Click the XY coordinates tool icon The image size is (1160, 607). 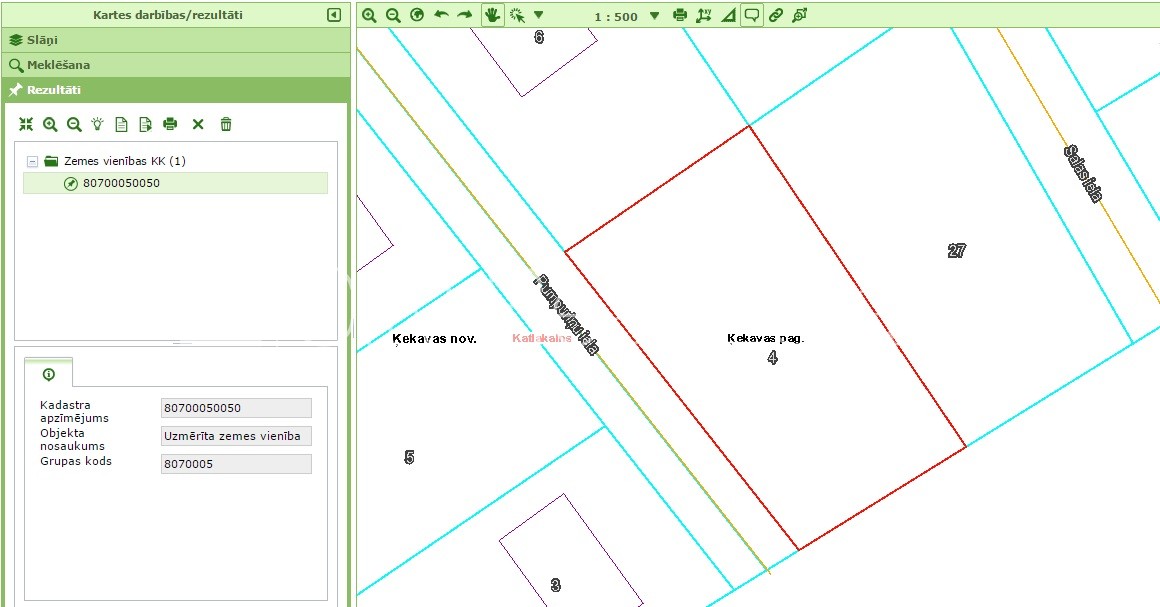pyautogui.click(x=704, y=15)
